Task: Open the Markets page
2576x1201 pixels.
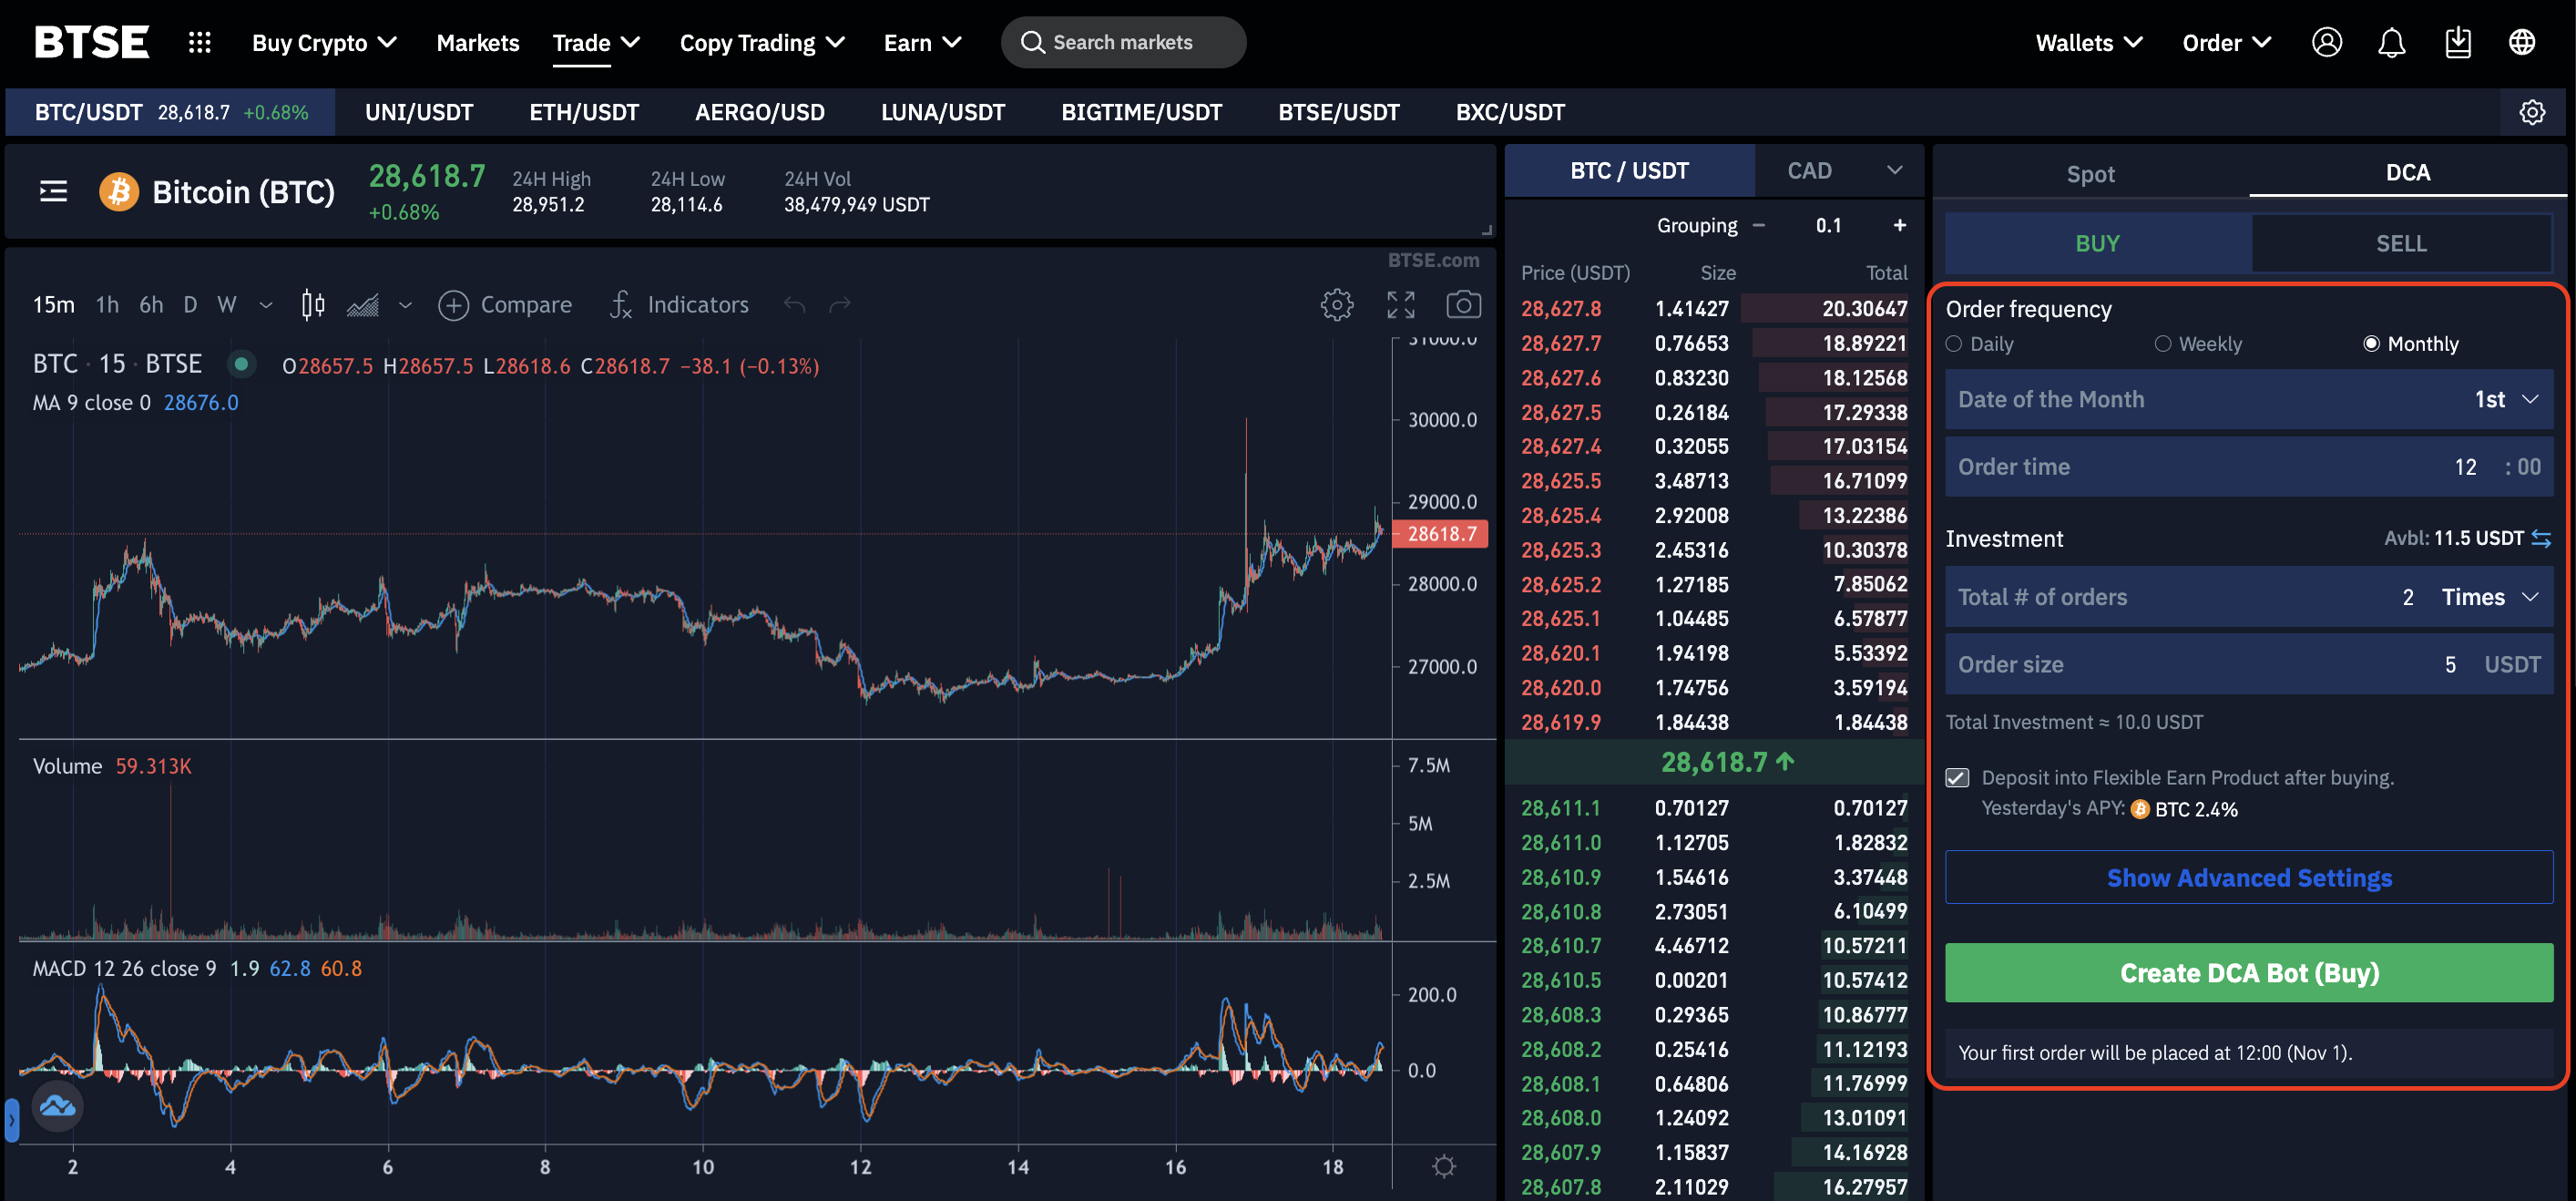Action: [477, 42]
